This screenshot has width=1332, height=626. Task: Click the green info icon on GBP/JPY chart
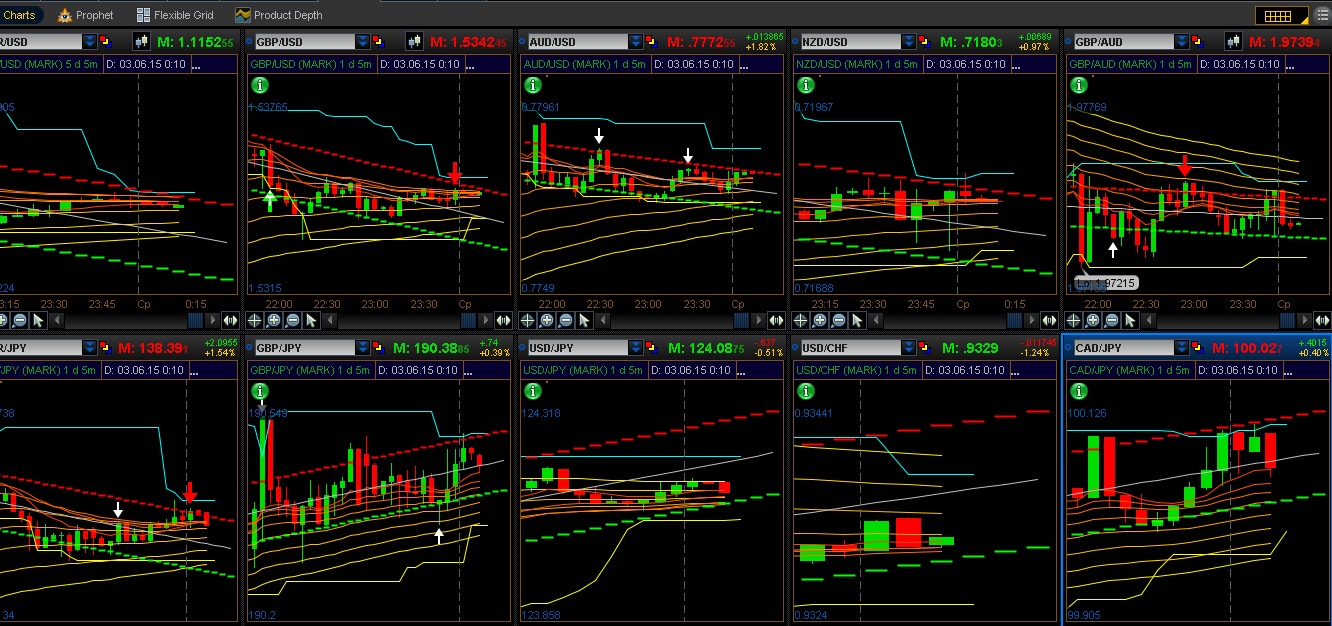pos(259,391)
